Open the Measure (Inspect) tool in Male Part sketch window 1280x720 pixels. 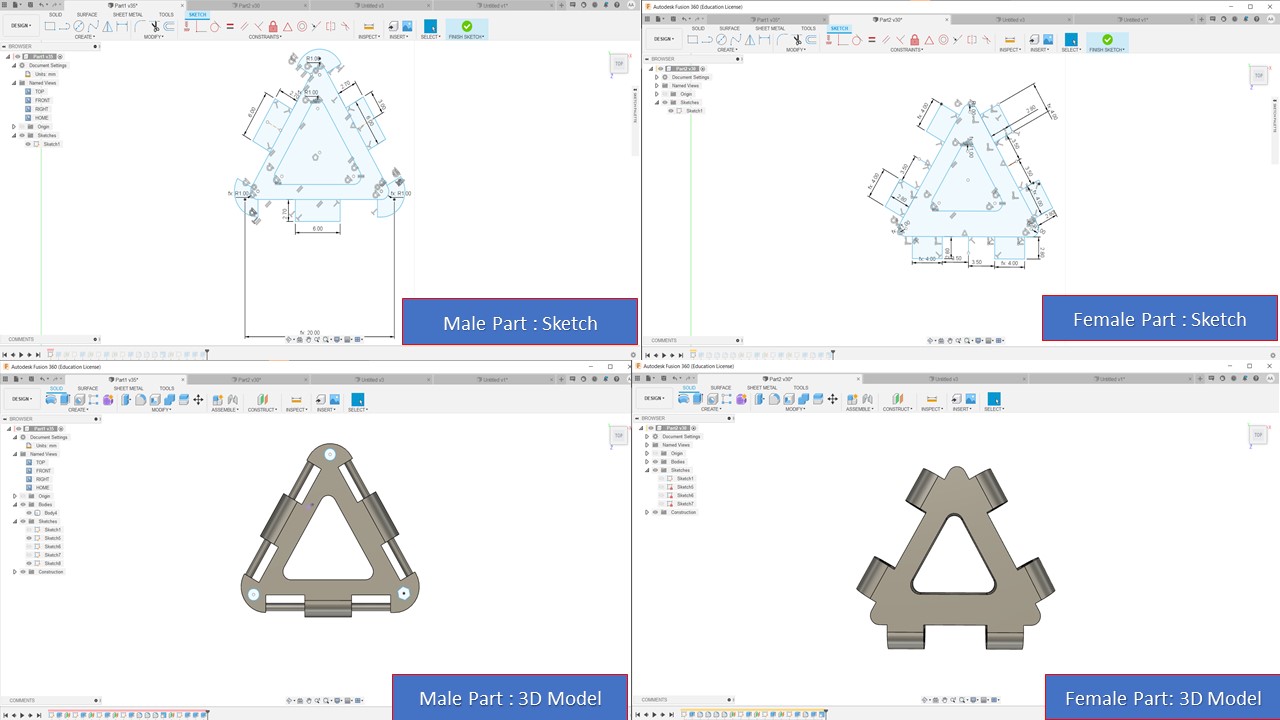coord(369,26)
